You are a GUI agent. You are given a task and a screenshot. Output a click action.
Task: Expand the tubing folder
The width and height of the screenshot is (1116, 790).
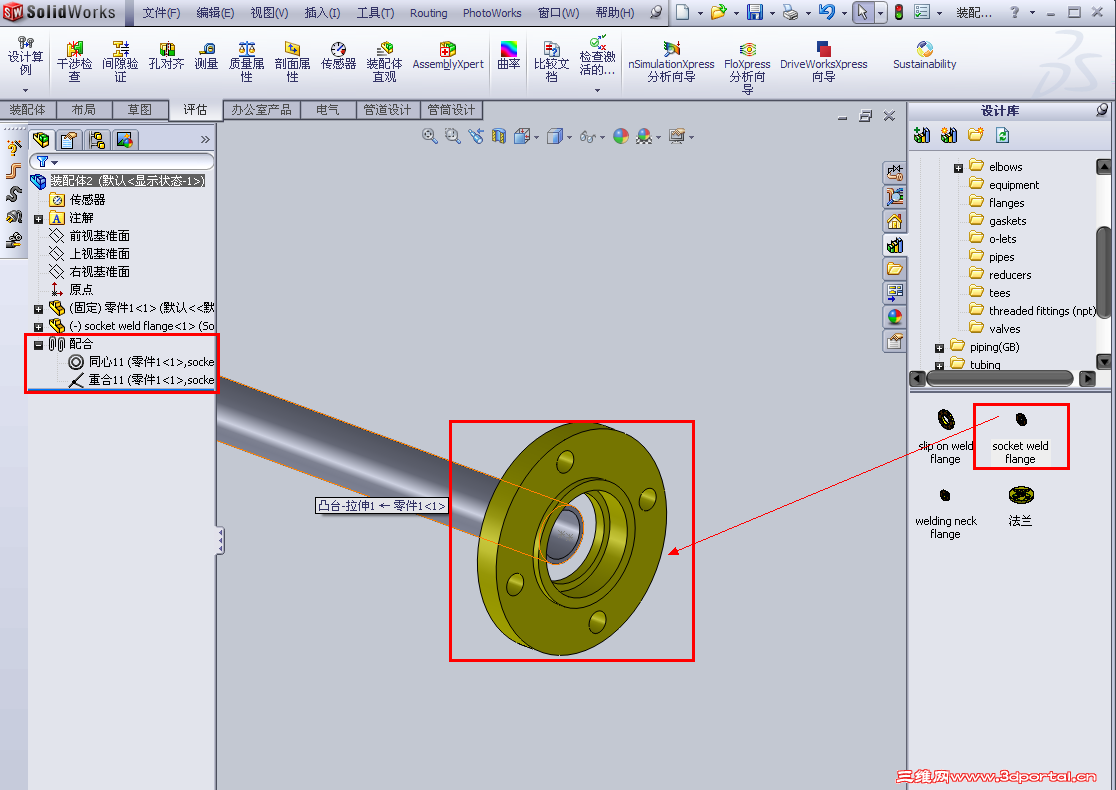coord(939,366)
